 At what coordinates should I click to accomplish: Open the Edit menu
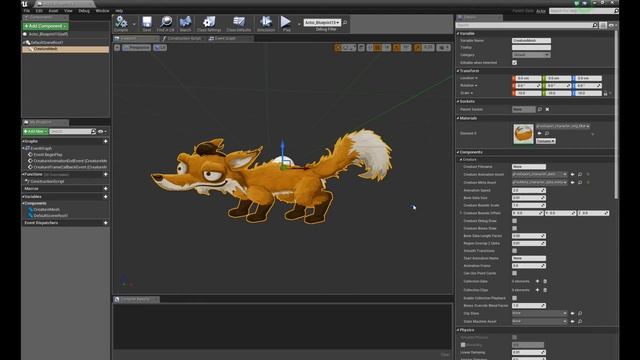point(39,11)
